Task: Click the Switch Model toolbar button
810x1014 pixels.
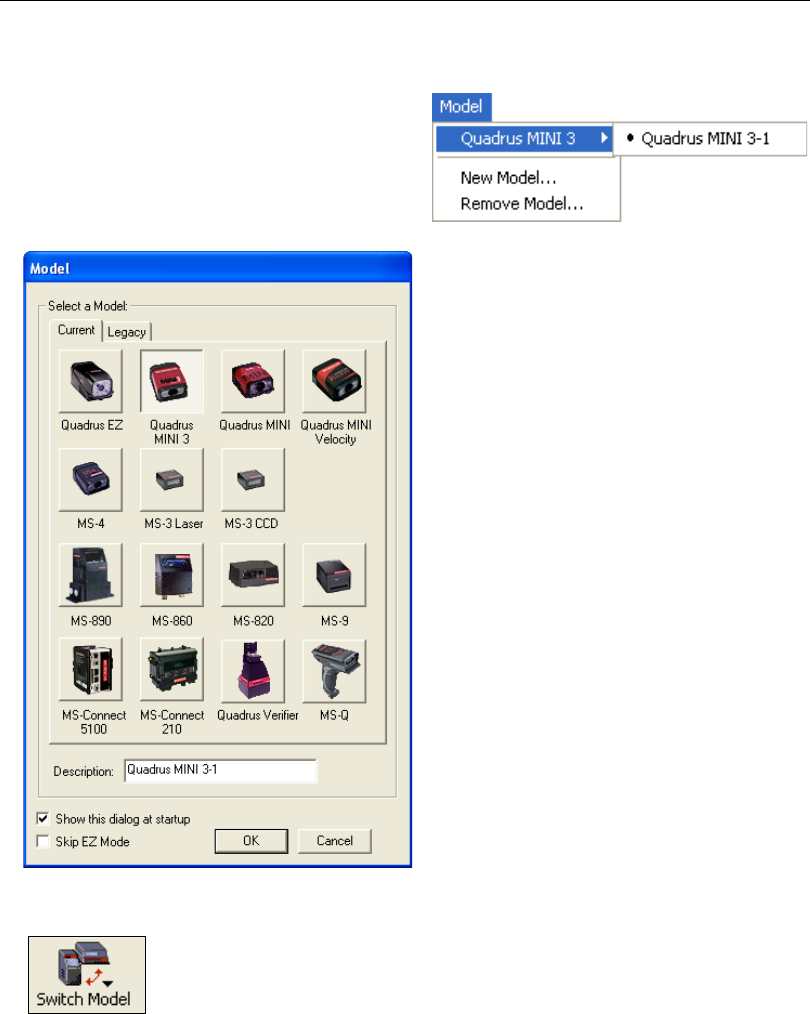Action: (x=87, y=975)
